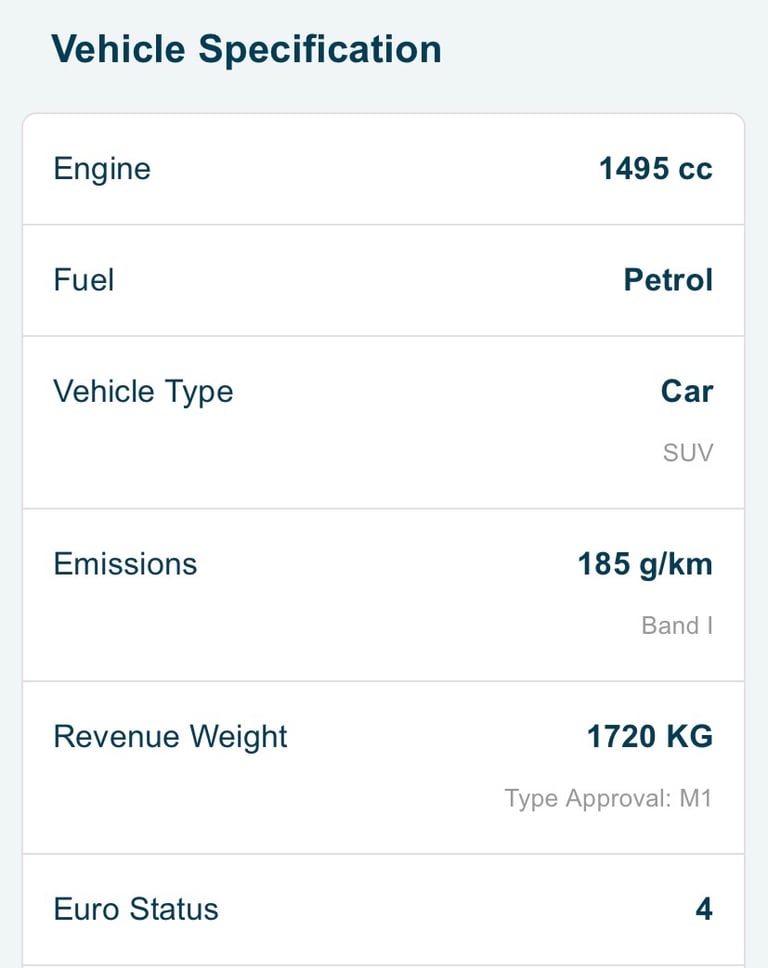Screen dimensions: 768x968
Task: Click the 1720 KG weight value
Action: click(x=650, y=736)
